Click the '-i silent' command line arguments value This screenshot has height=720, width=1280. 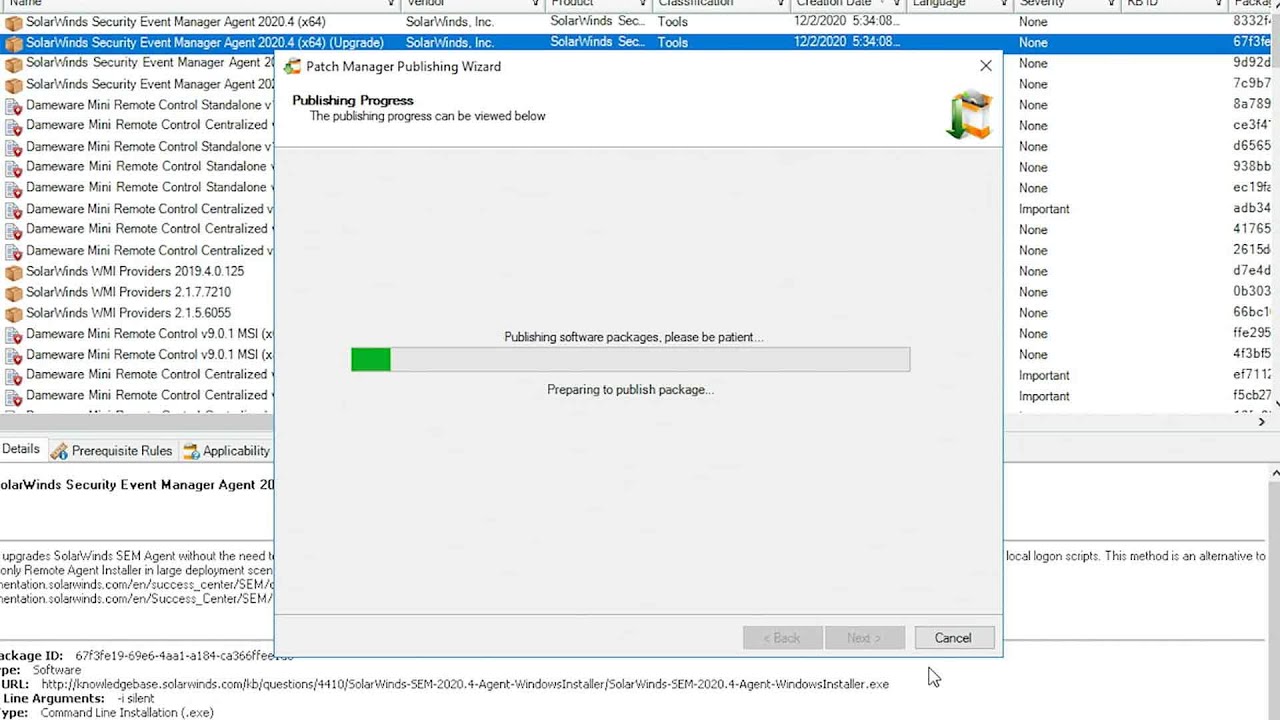pyautogui.click(x=135, y=698)
